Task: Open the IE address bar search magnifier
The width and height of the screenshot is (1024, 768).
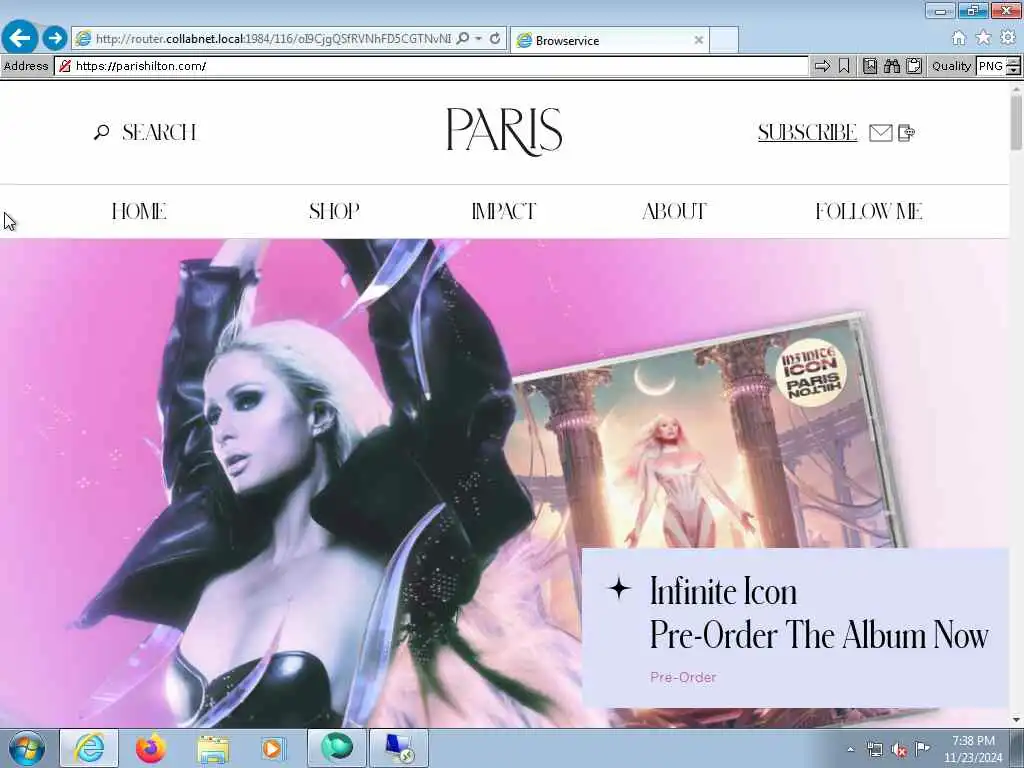Action: (x=462, y=39)
